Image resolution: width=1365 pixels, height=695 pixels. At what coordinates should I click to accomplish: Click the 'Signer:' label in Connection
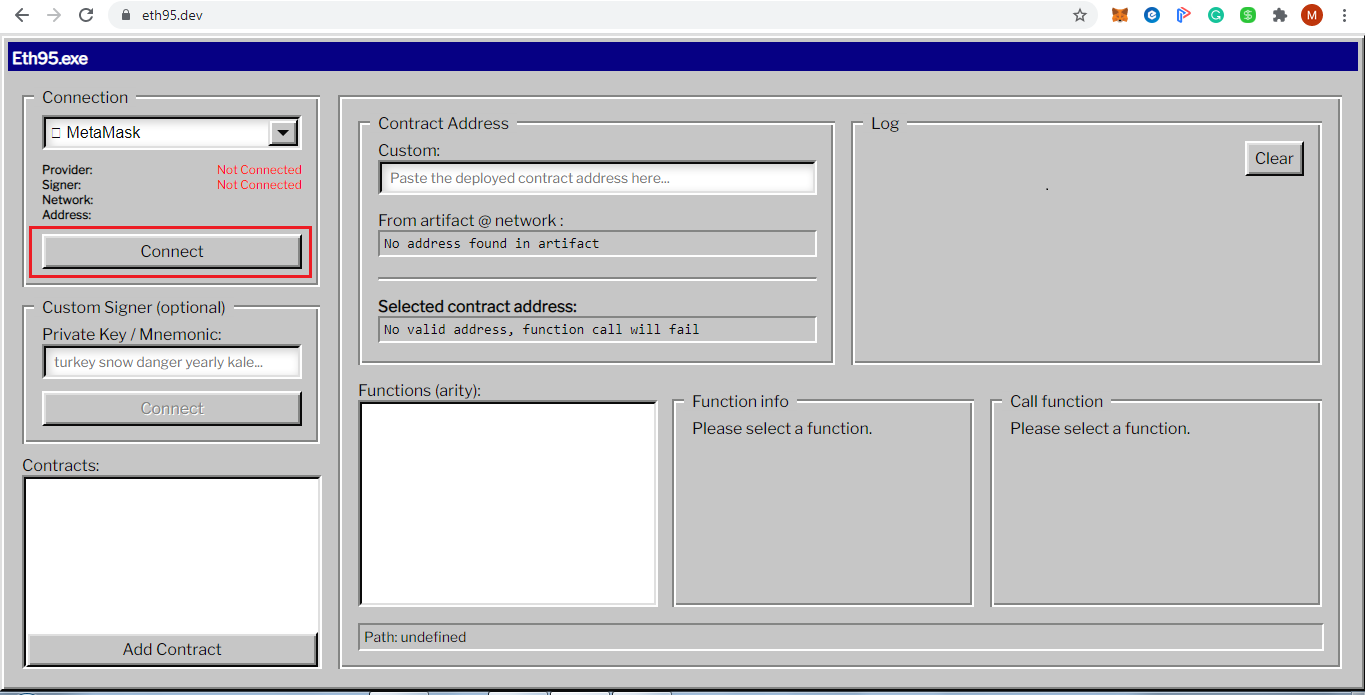pos(62,185)
